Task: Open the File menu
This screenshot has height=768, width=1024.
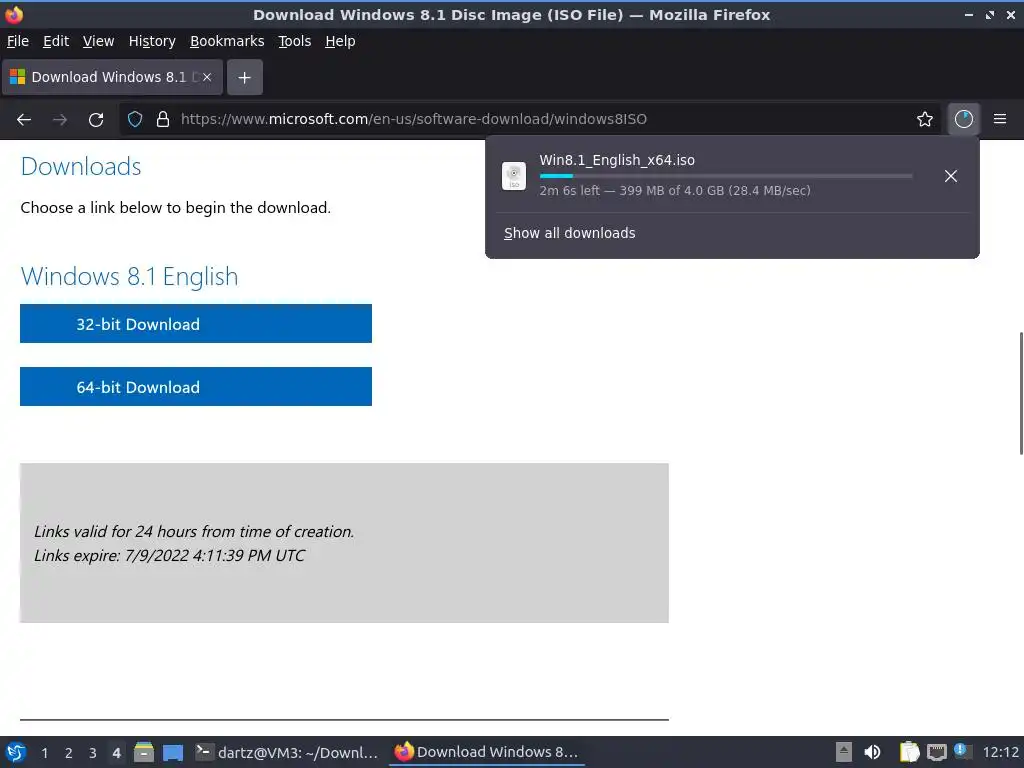Action: pyautogui.click(x=18, y=41)
